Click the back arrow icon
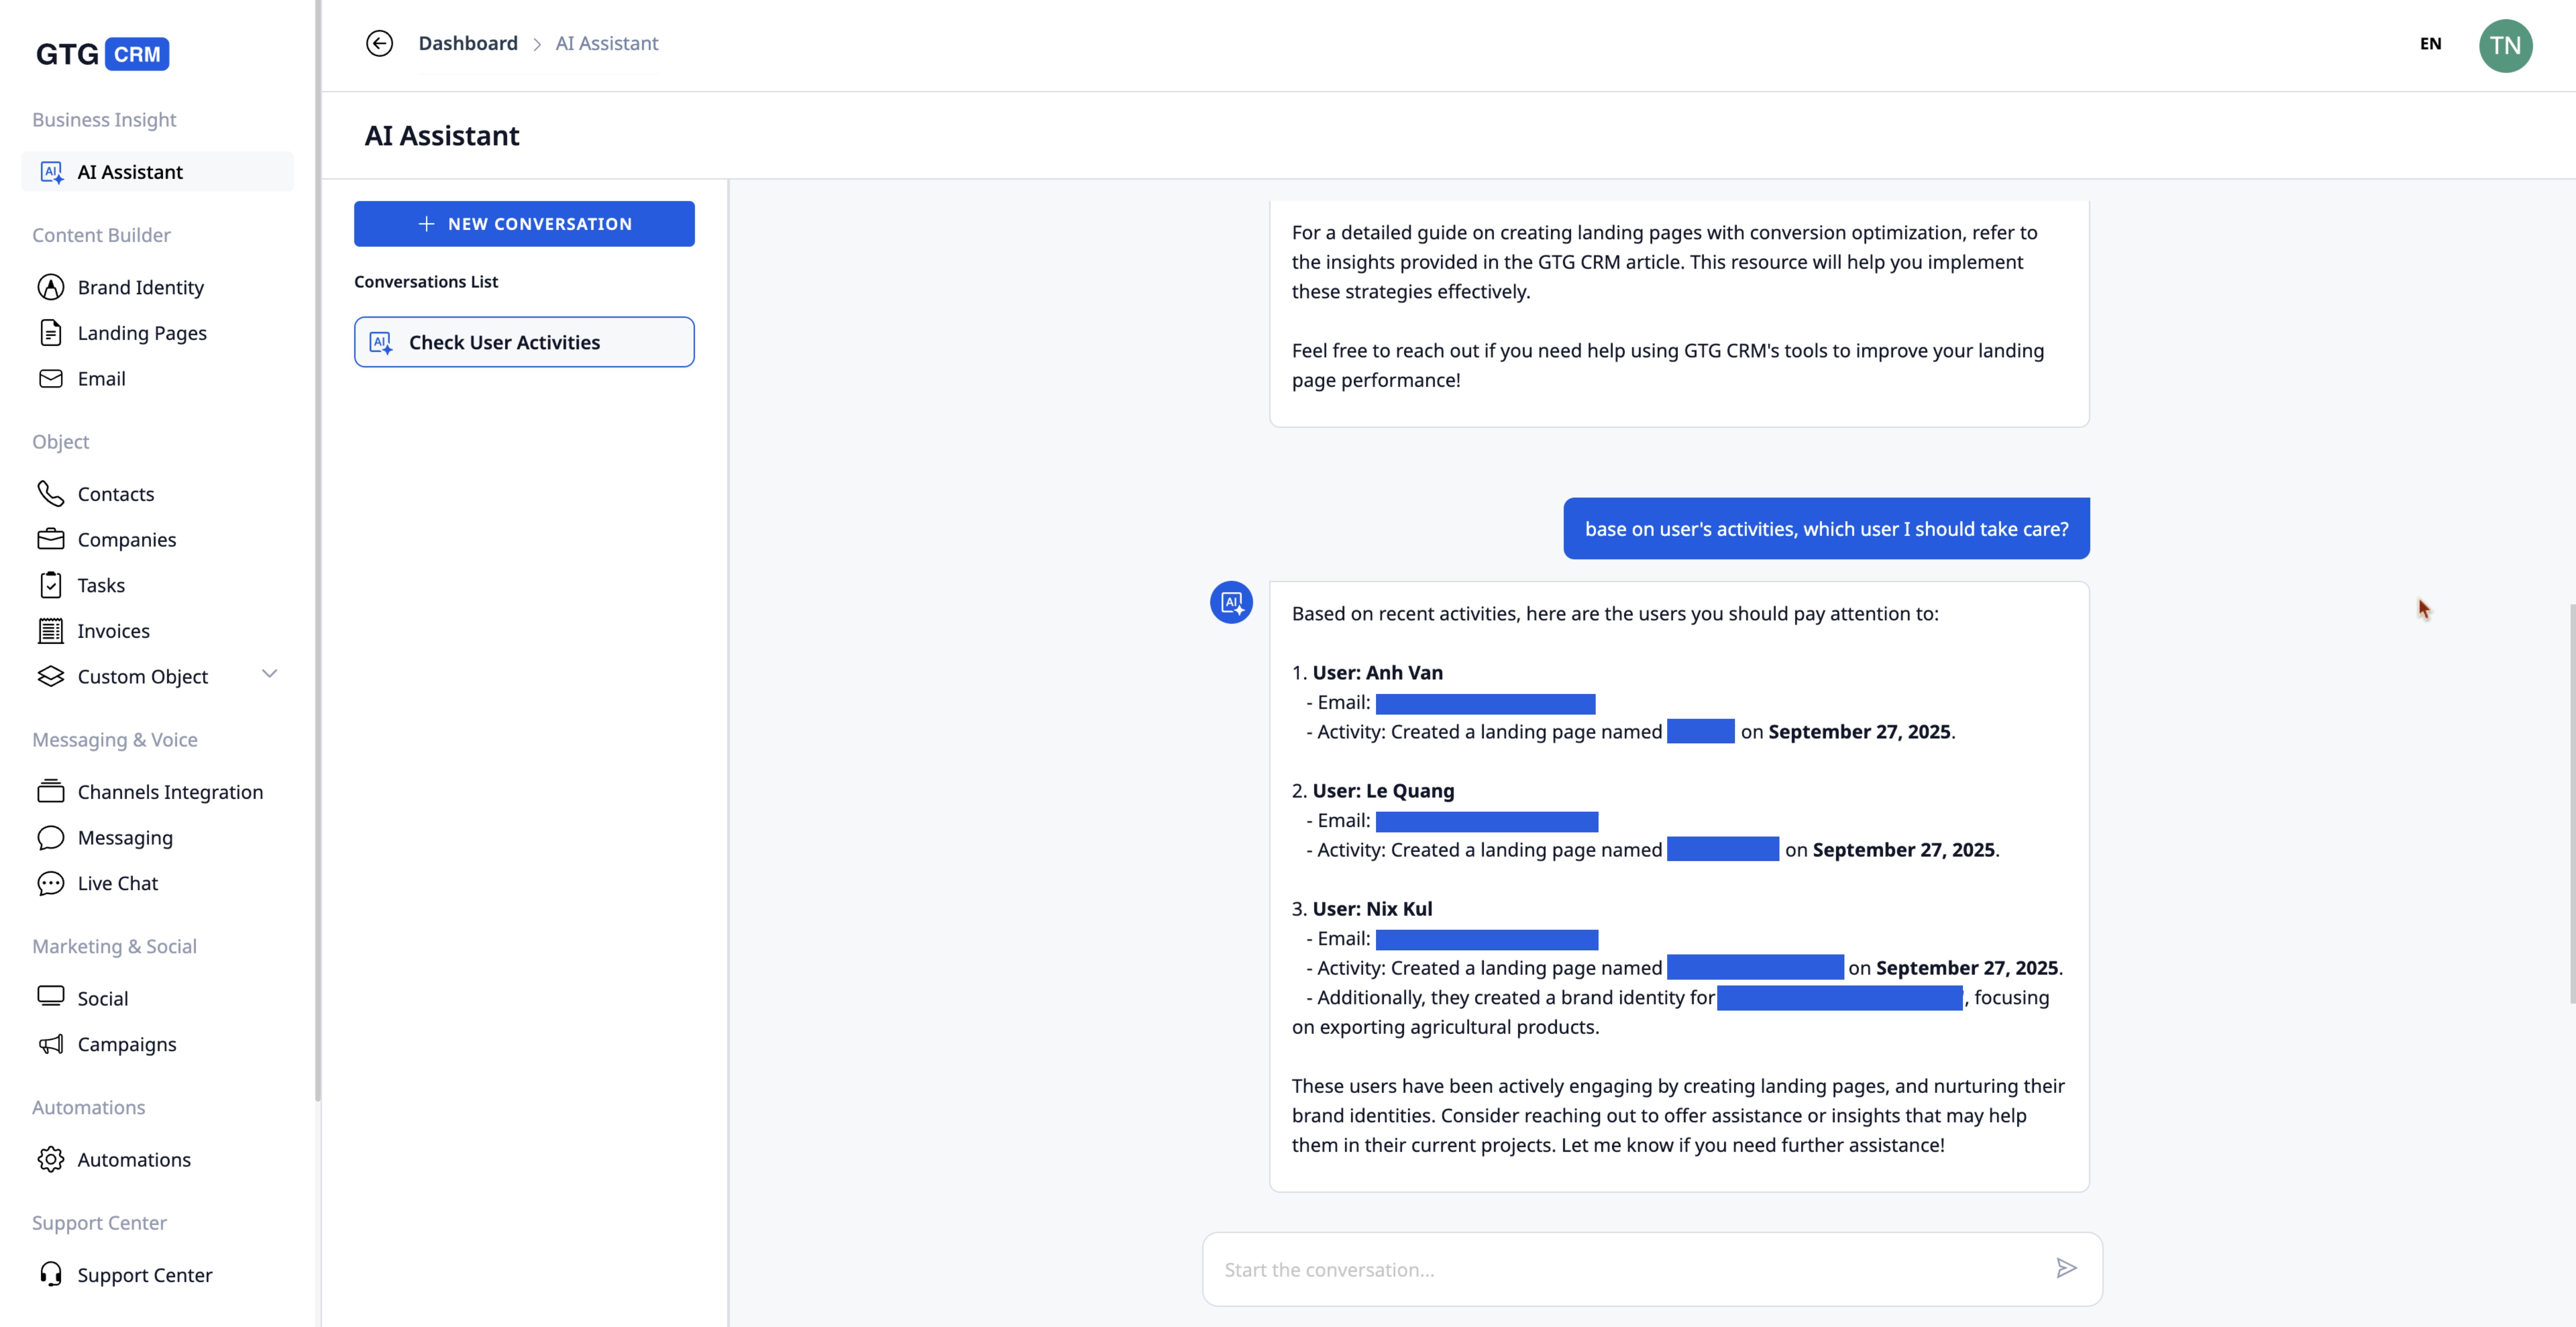Image resolution: width=2576 pixels, height=1327 pixels. pos(379,43)
